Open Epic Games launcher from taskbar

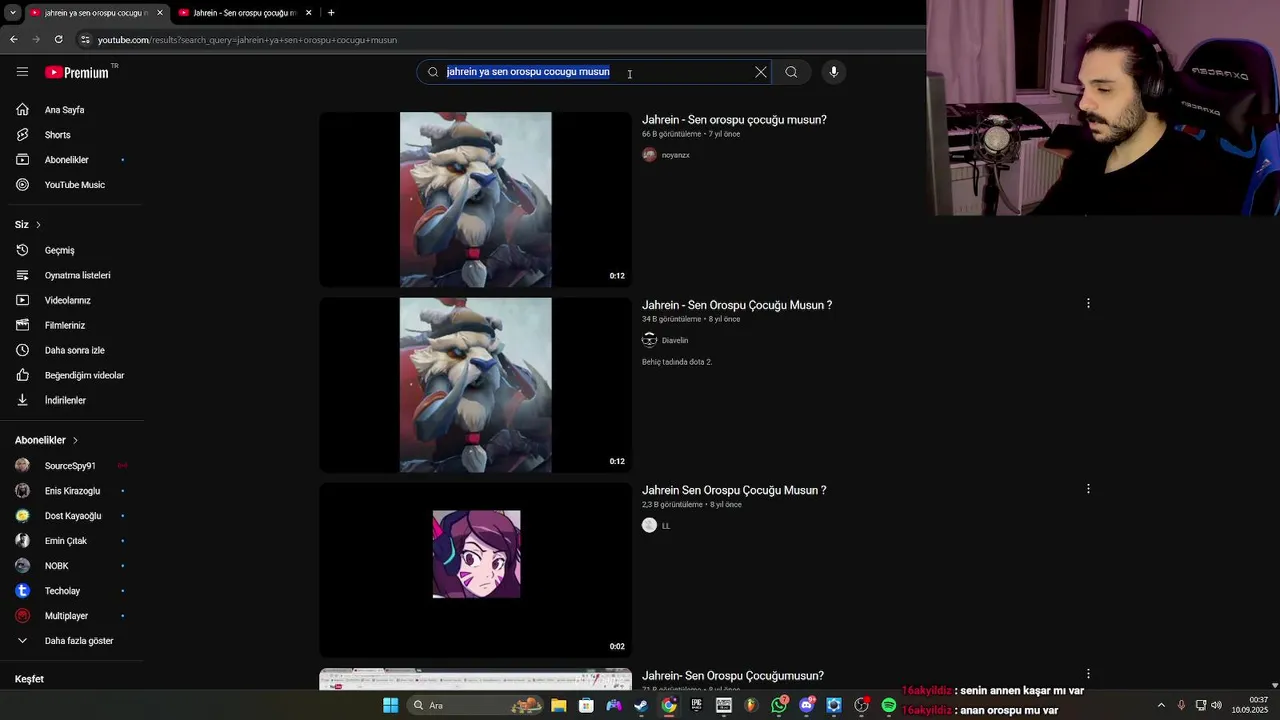[696, 705]
